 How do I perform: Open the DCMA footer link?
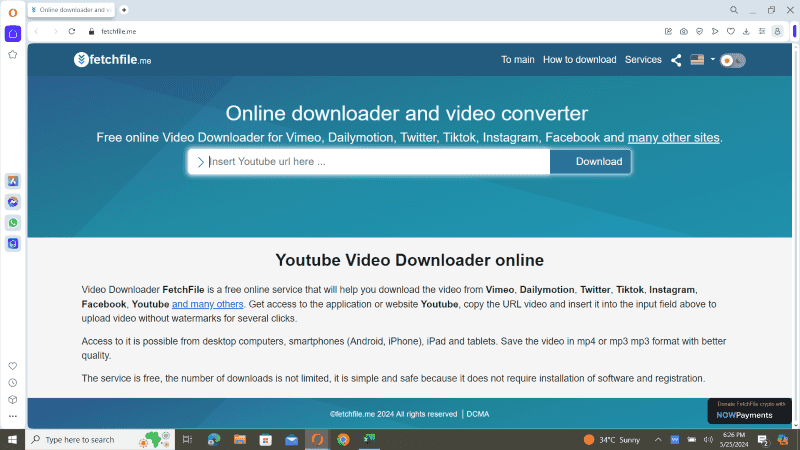pyautogui.click(x=478, y=414)
